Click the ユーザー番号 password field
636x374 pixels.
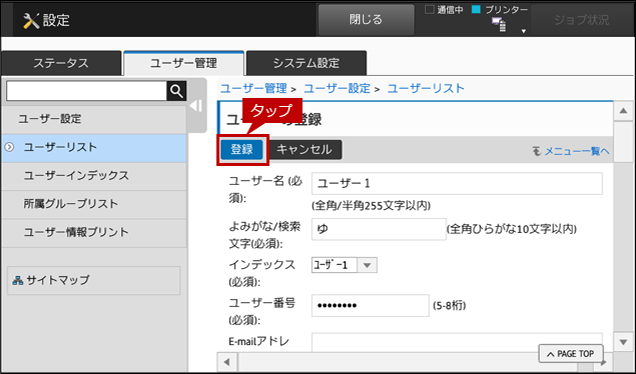(370, 305)
